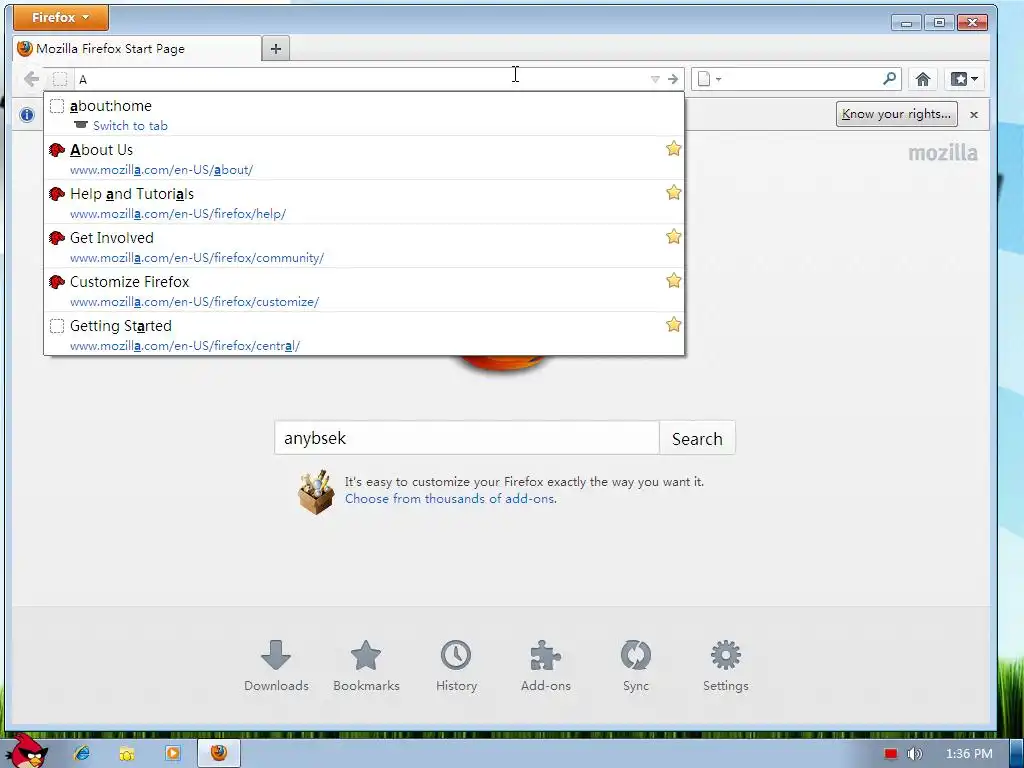This screenshot has width=1024, height=768.
Task: Click the Go arrow in address bar
Action: click(673, 79)
